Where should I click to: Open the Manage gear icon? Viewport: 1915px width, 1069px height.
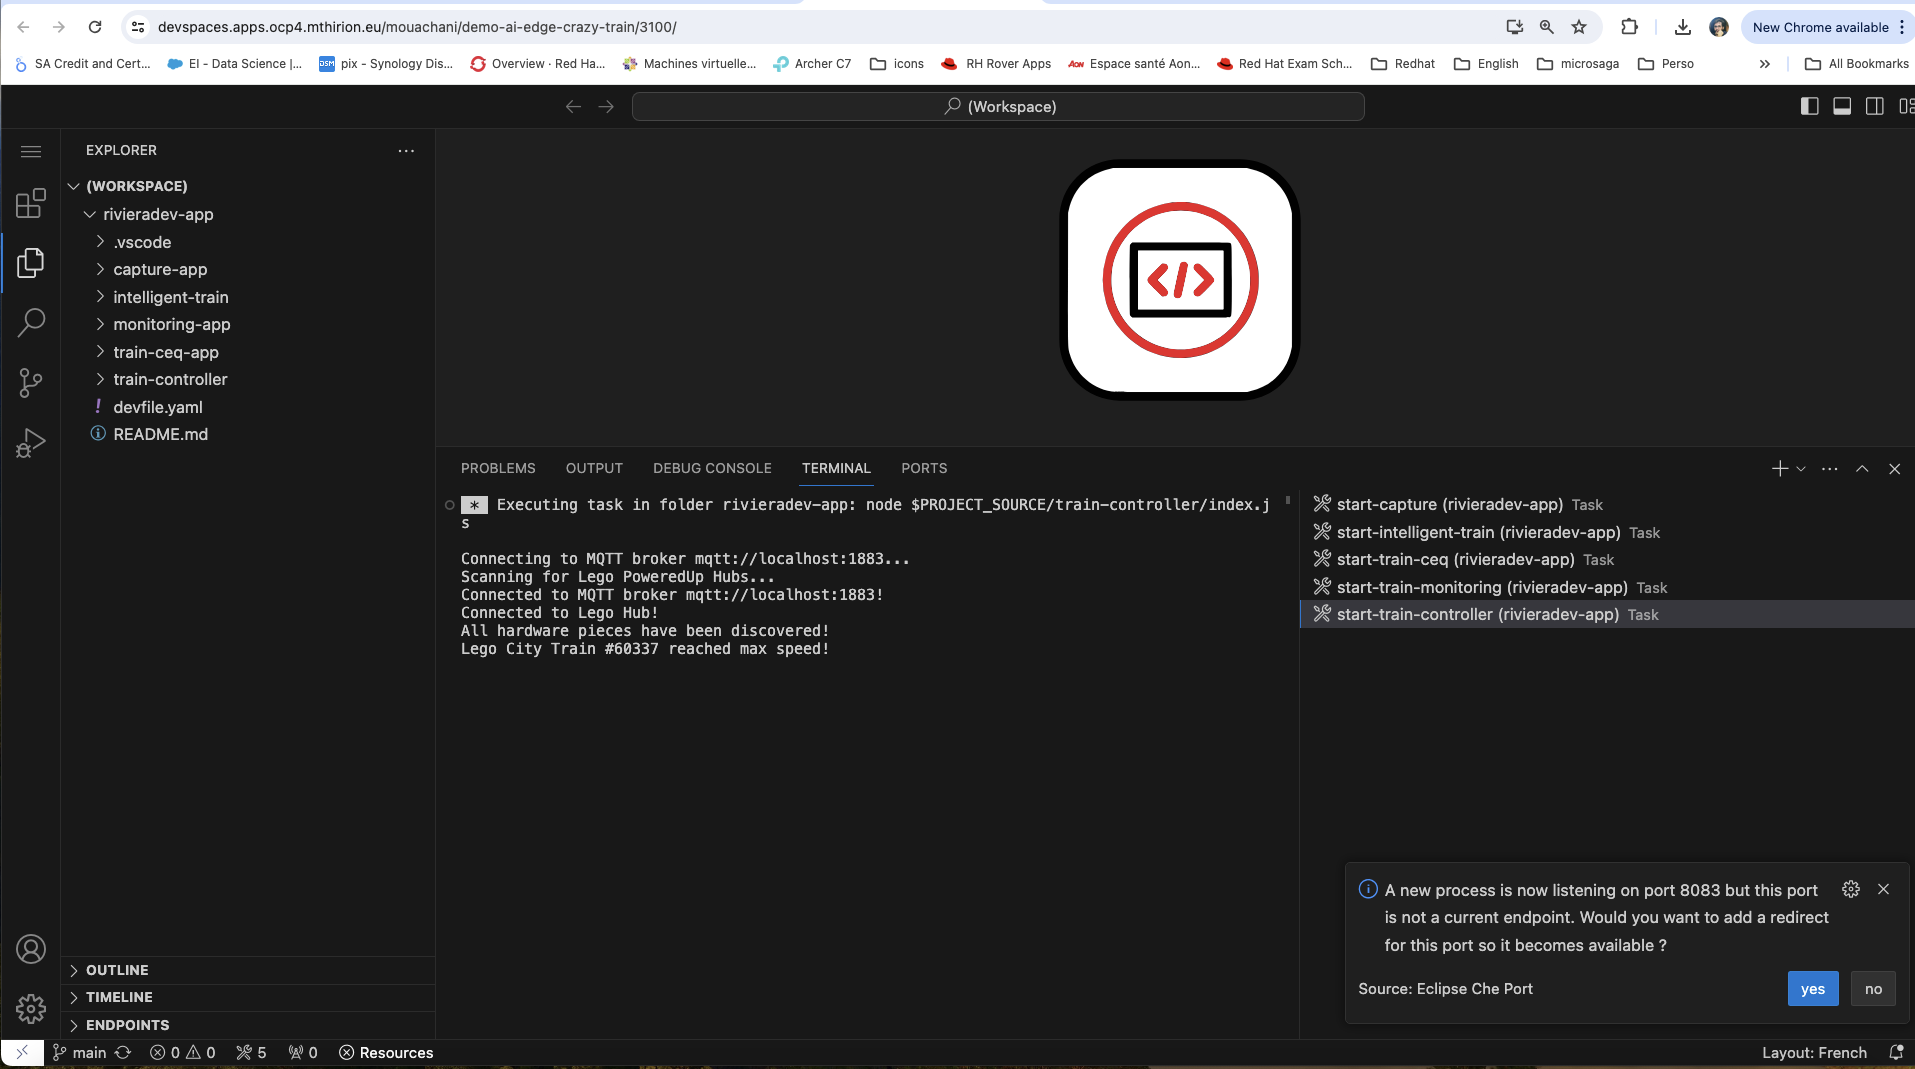point(31,1009)
